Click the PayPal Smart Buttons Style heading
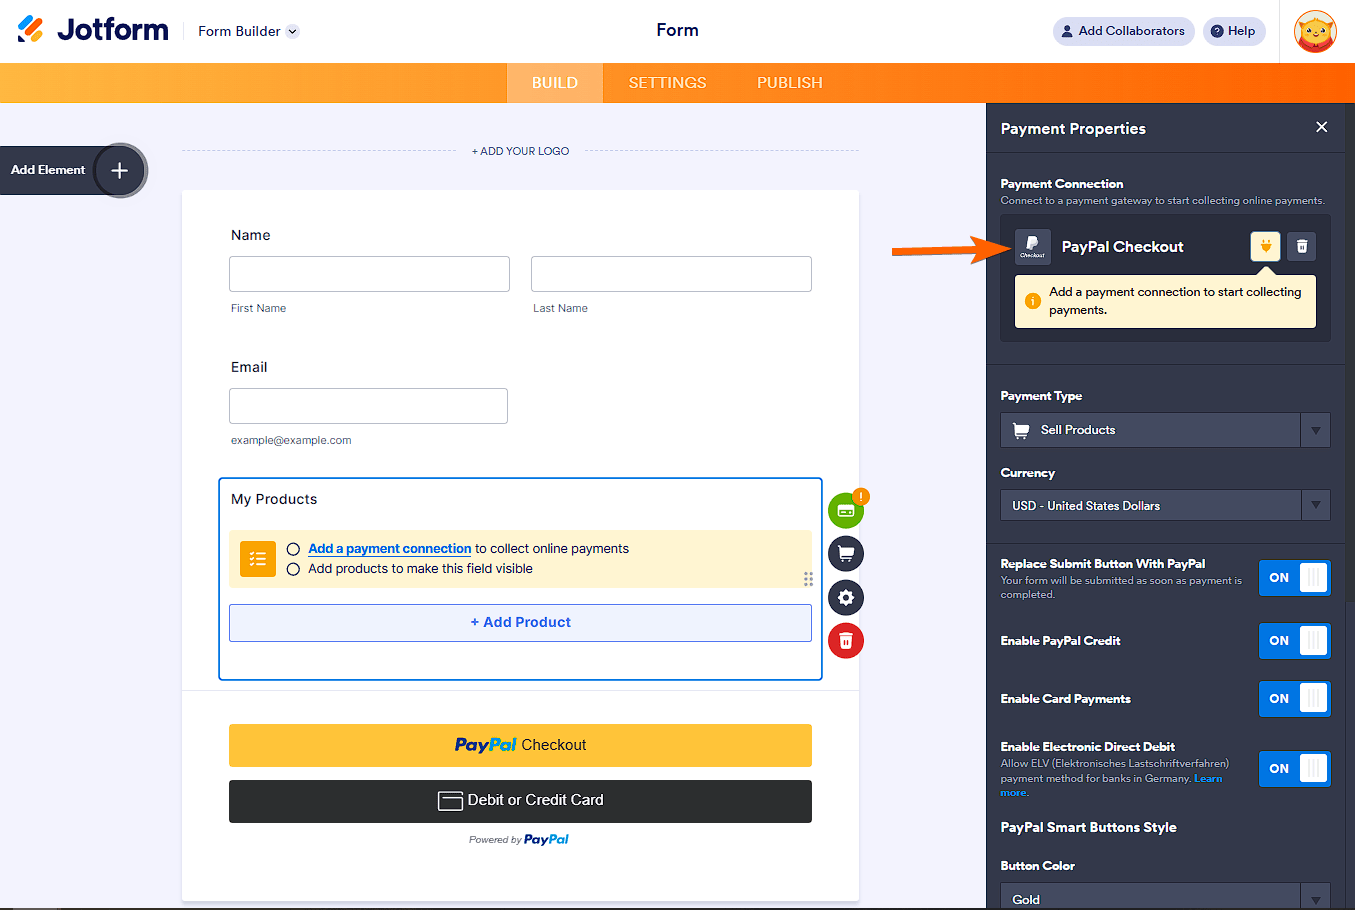 pyautogui.click(x=1088, y=827)
